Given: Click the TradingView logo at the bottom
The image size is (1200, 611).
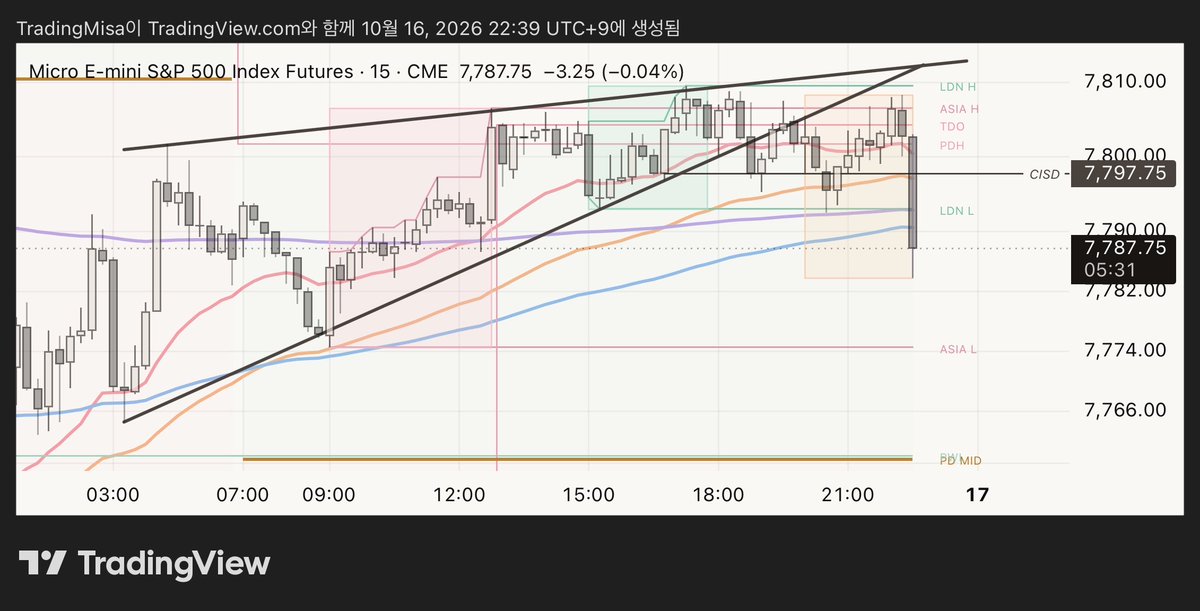Looking at the screenshot, I should click(x=144, y=564).
